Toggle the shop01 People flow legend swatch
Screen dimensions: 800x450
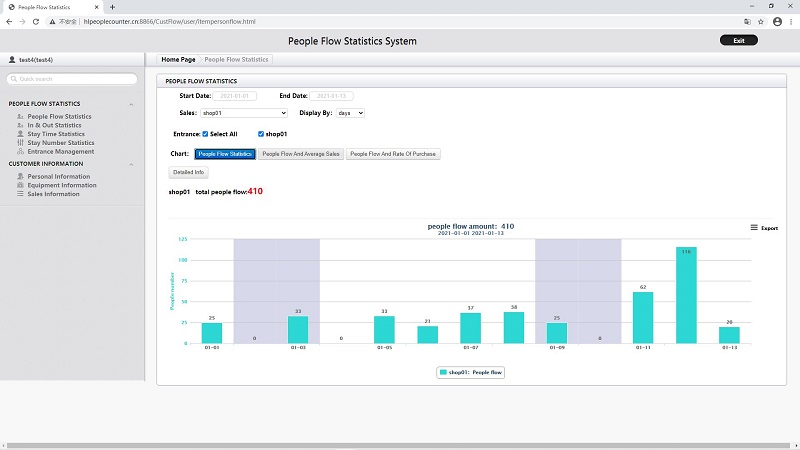[x=443, y=372]
